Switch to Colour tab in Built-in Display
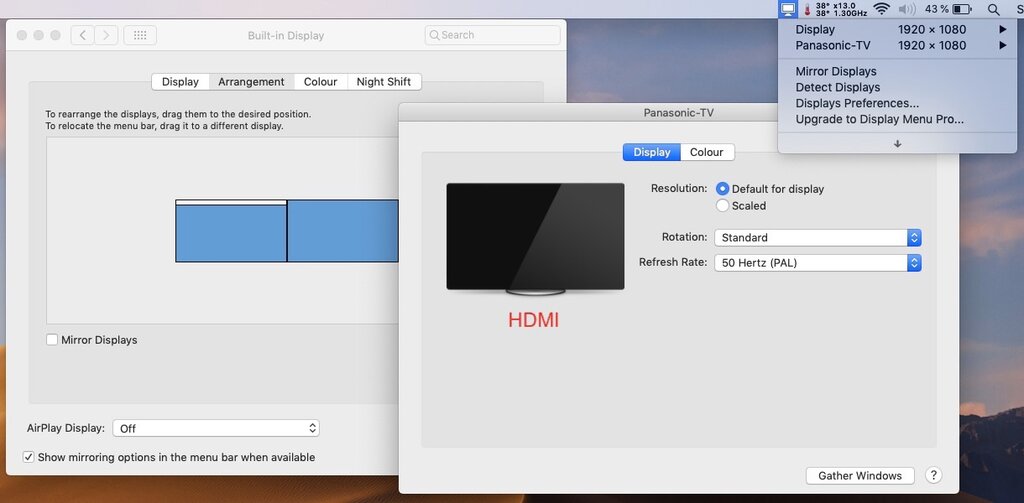Screen dimensions: 1024x503 pos(321,82)
